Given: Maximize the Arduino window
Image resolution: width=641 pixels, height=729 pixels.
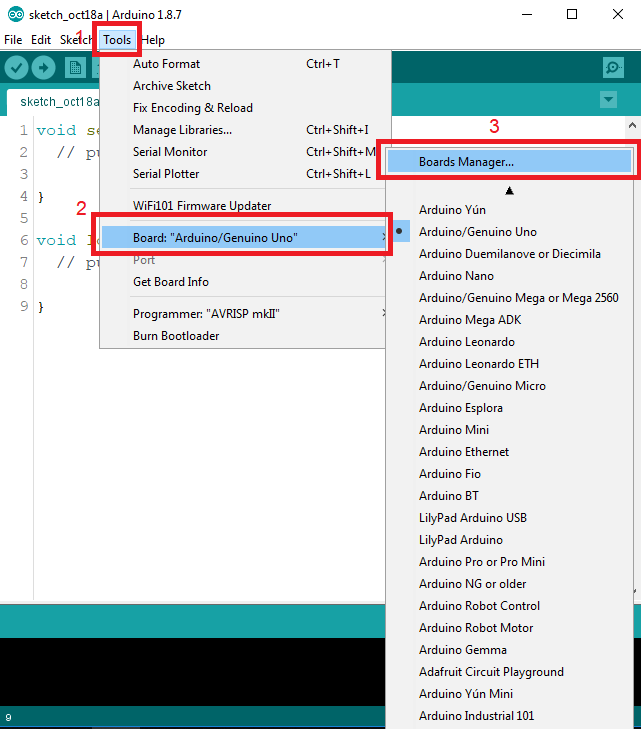Looking at the screenshot, I should (x=572, y=14).
